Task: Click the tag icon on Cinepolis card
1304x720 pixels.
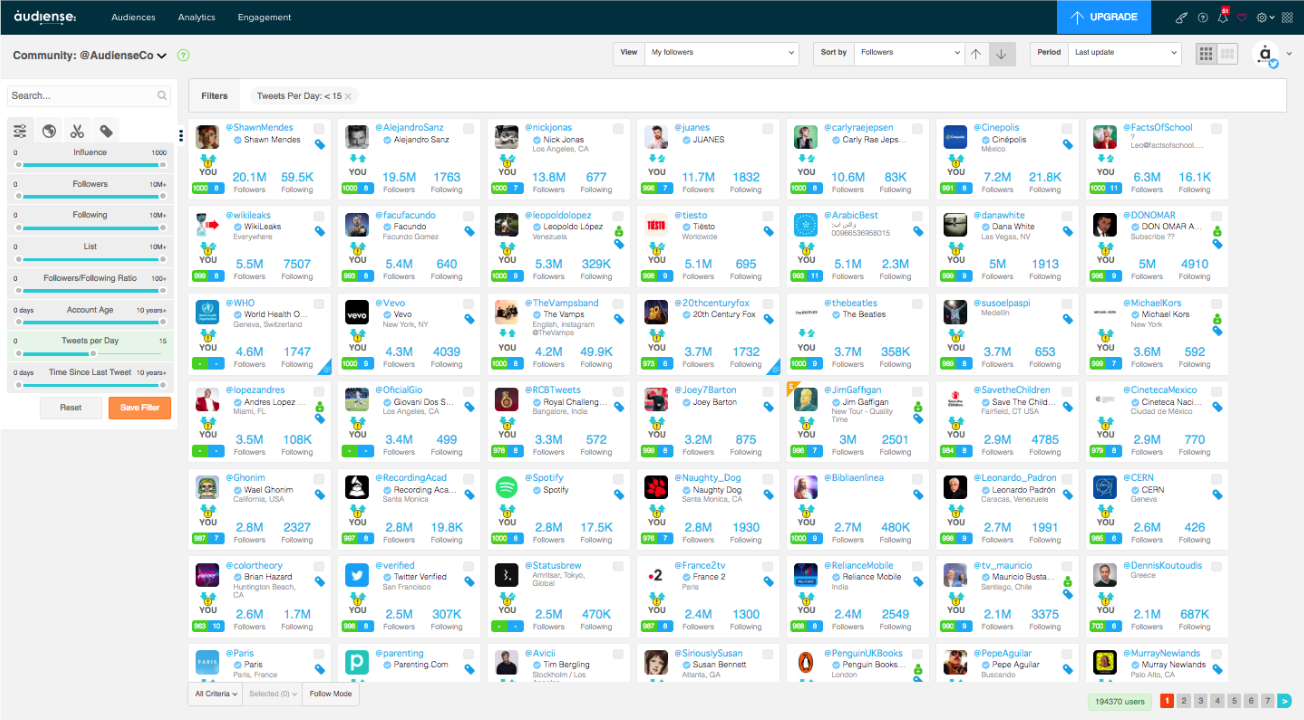Action: pos(1067,144)
